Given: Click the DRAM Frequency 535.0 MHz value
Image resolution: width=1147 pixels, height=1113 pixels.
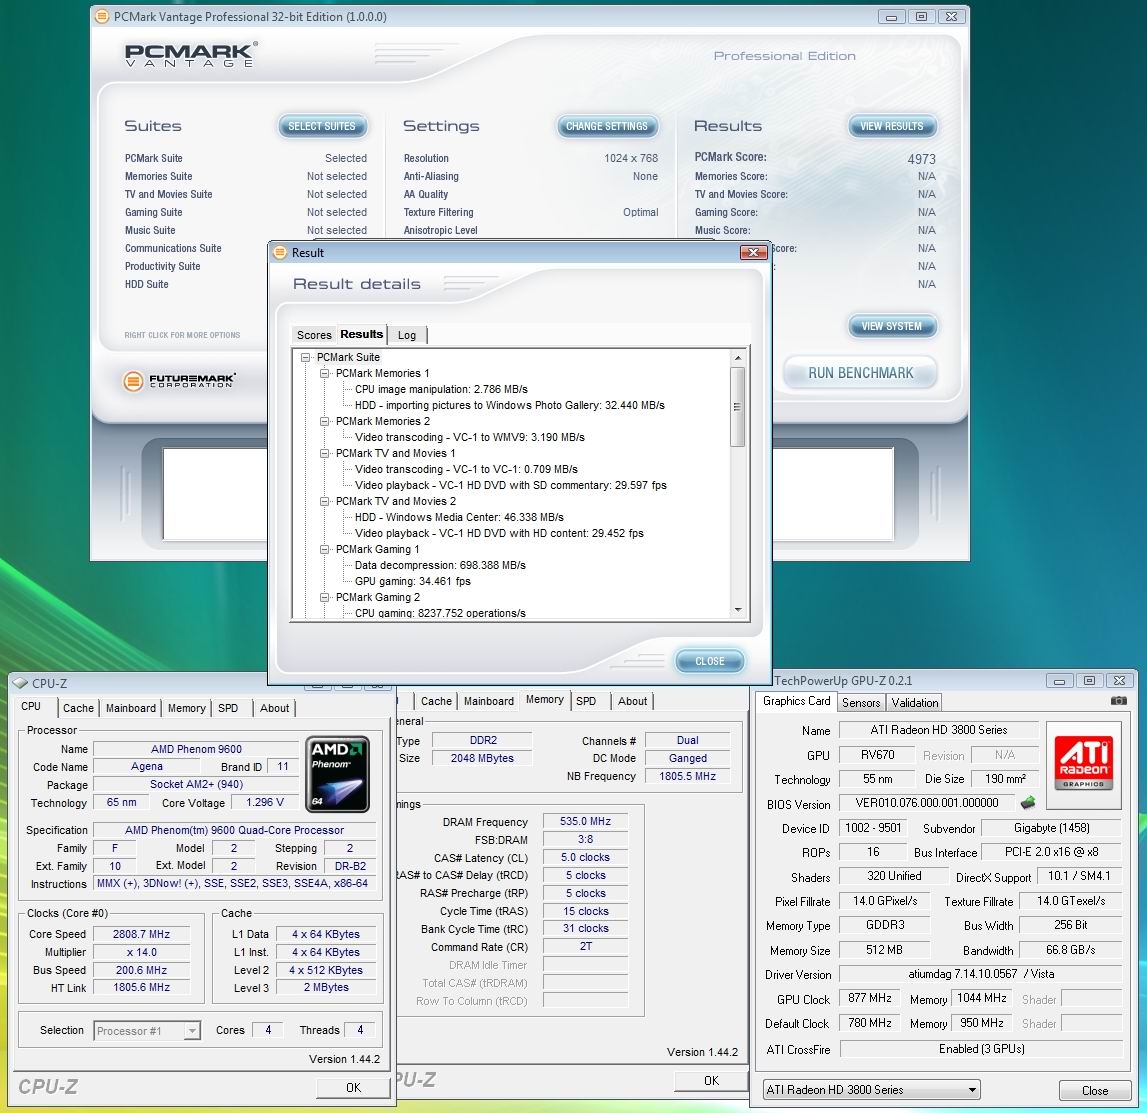Looking at the screenshot, I should 585,821.
